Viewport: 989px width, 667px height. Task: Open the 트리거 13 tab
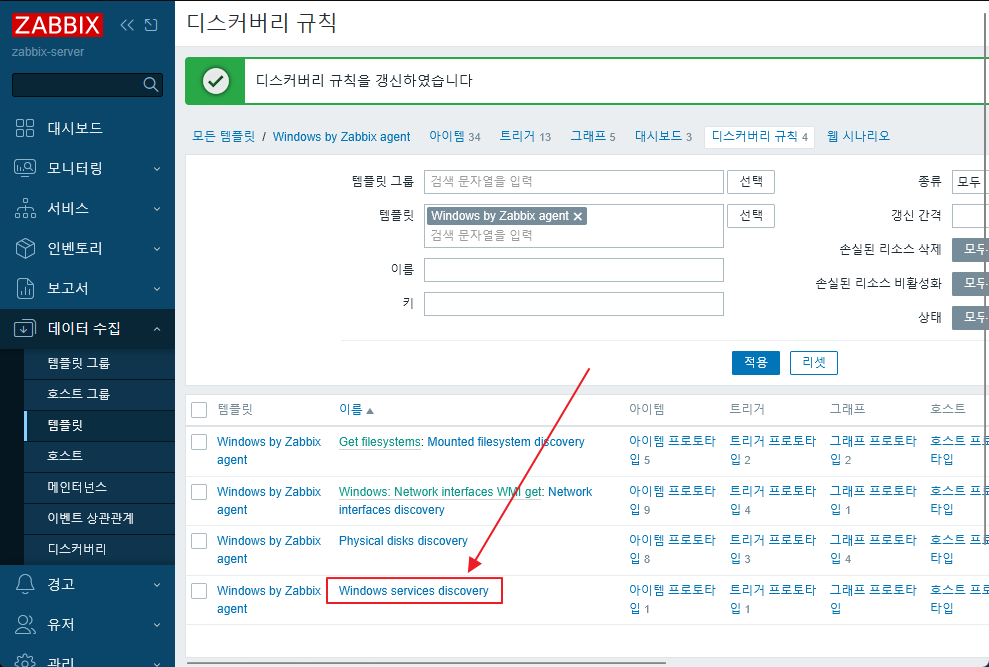click(525, 136)
